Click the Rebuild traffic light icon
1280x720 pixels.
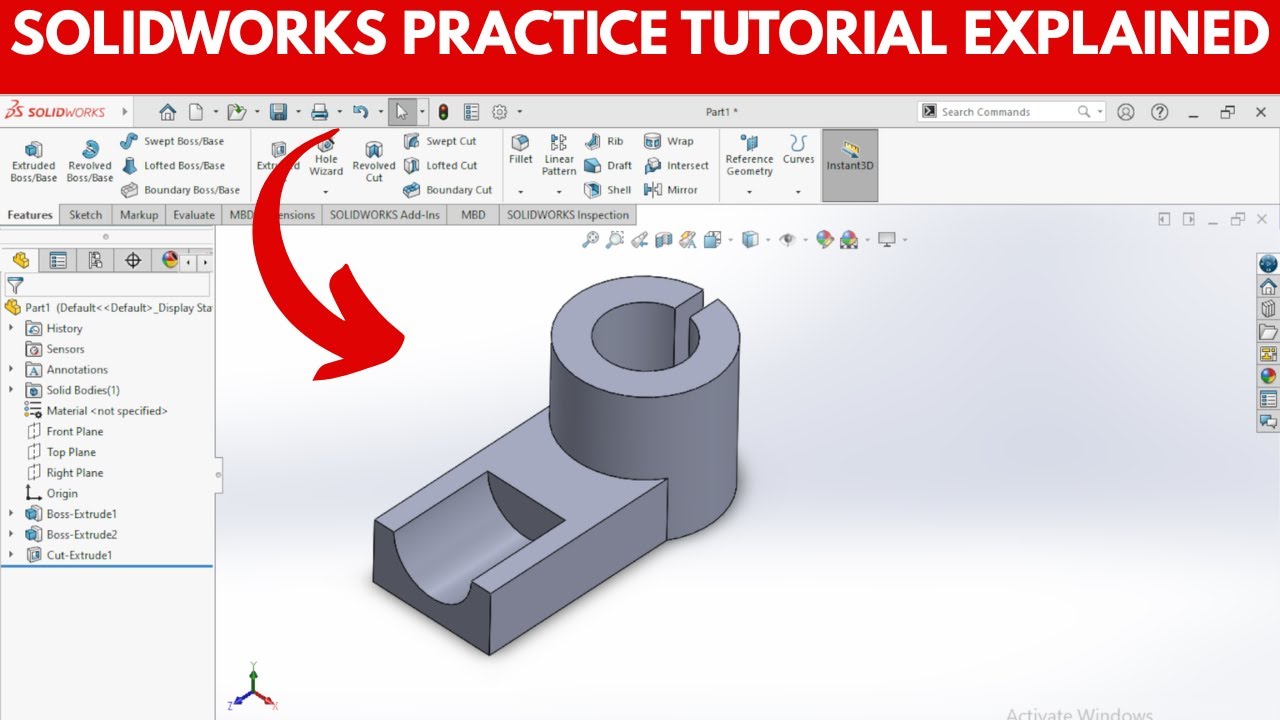point(443,112)
